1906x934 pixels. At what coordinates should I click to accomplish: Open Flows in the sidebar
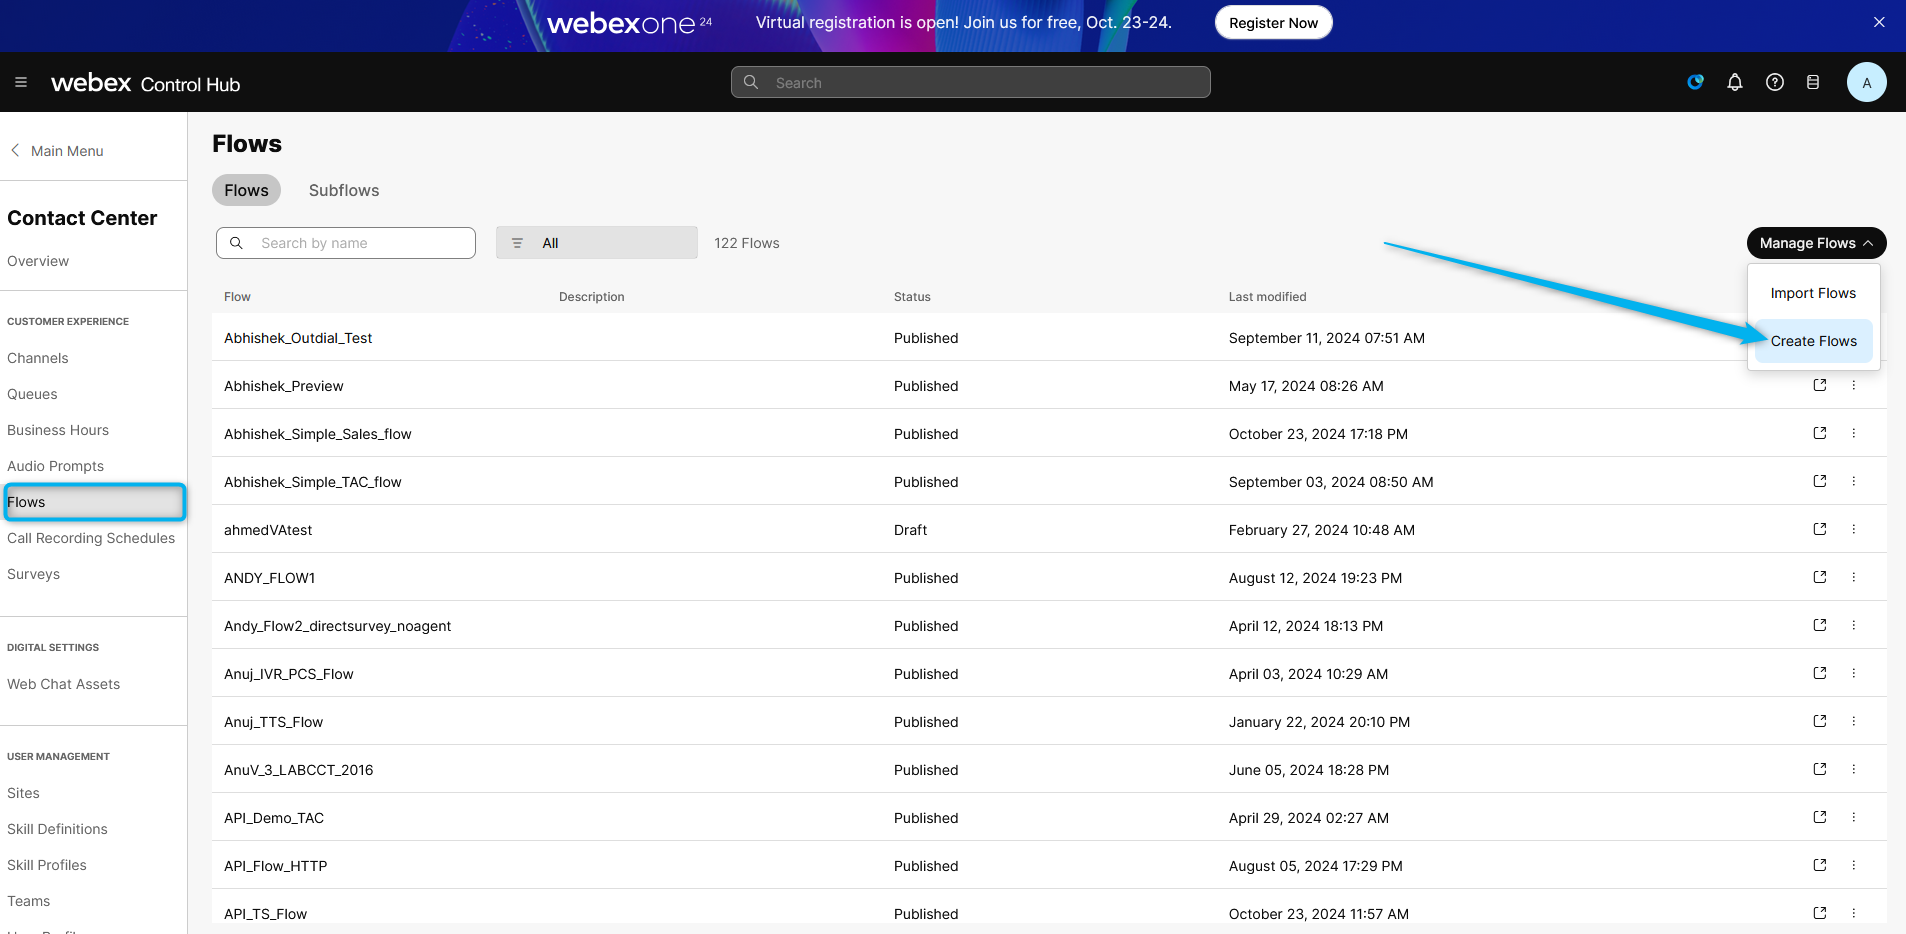pos(94,502)
